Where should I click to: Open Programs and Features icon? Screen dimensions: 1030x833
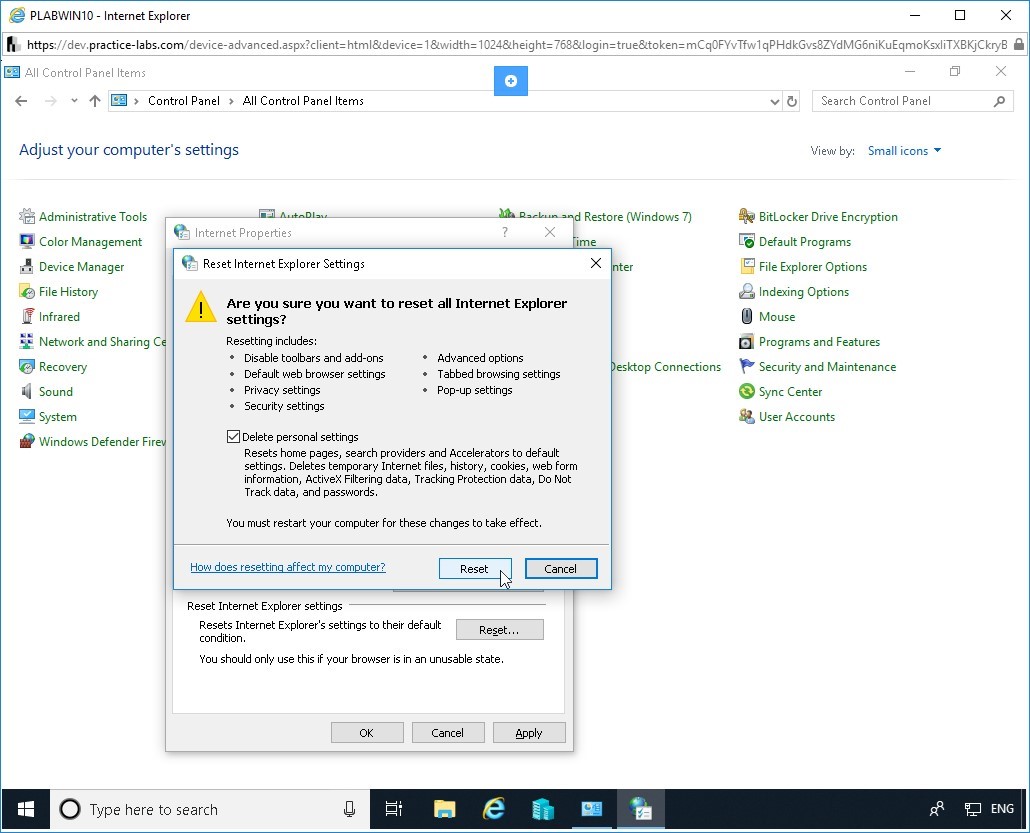747,341
